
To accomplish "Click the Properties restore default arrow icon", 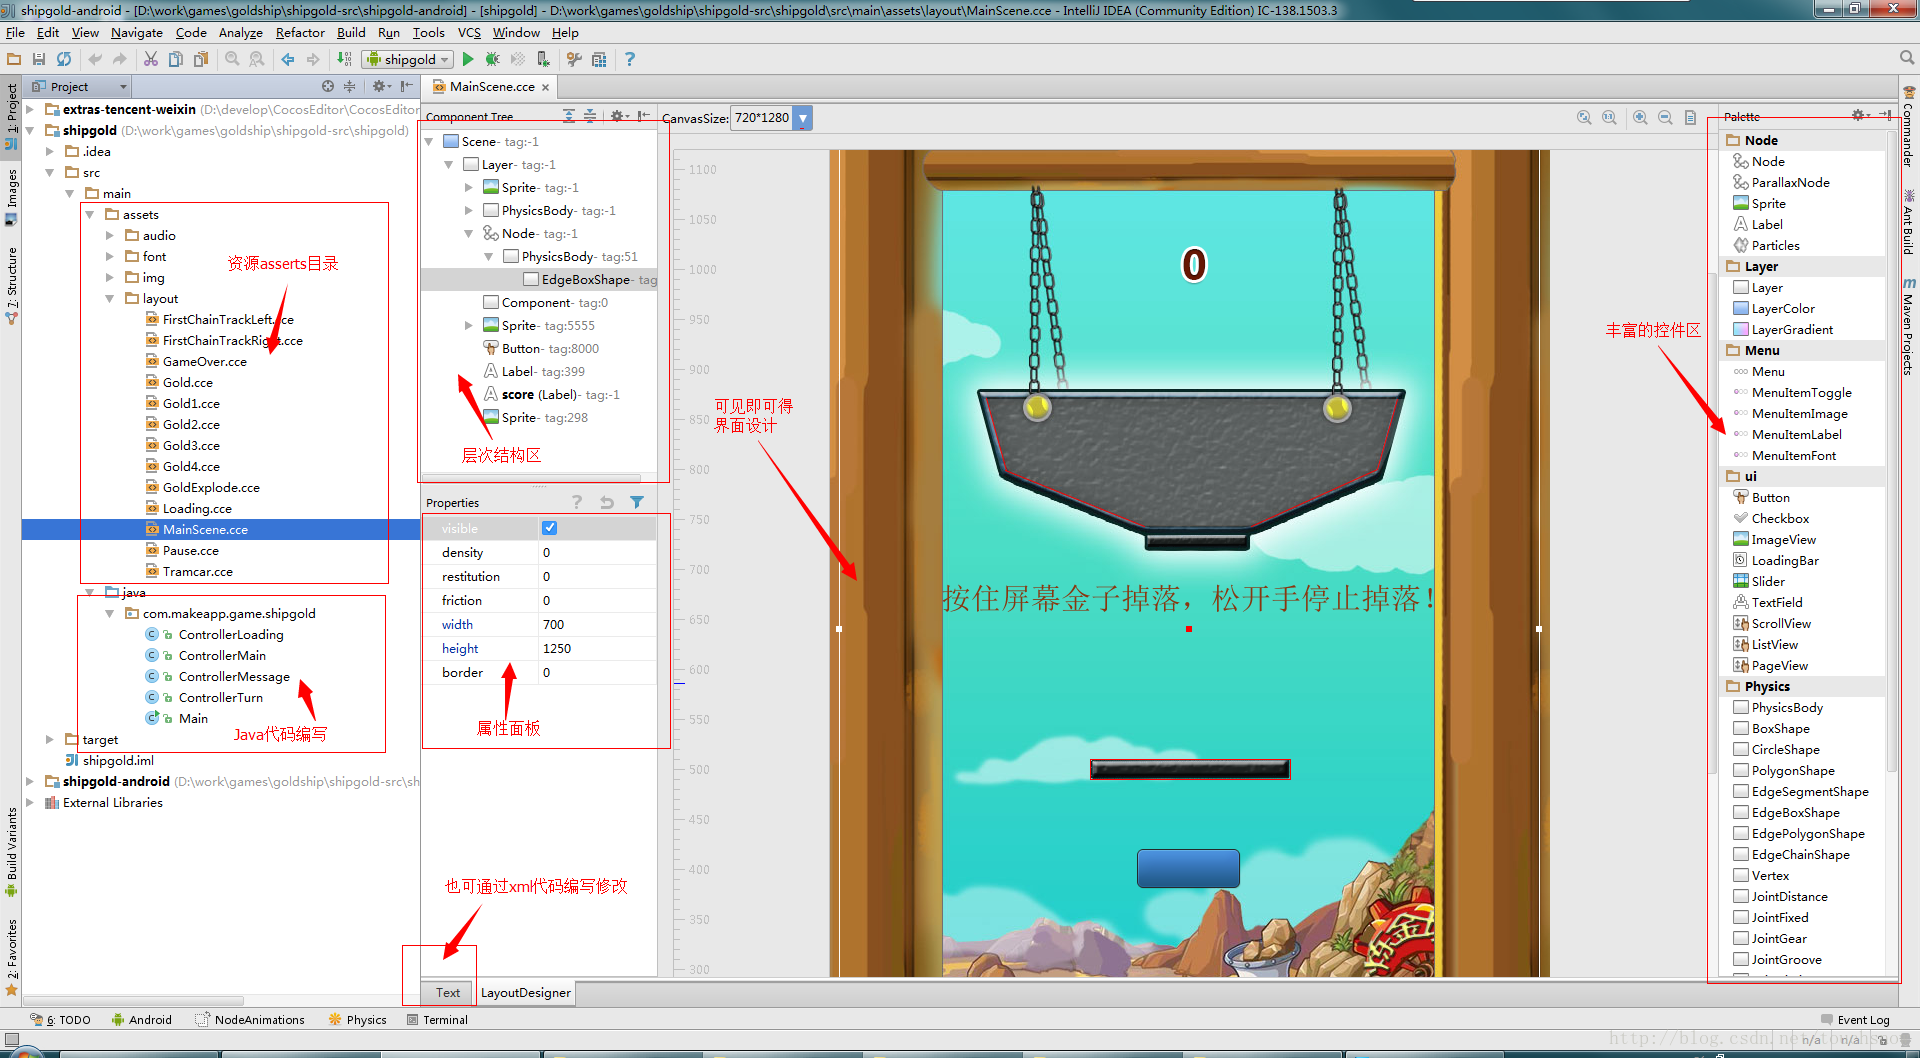I will point(607,502).
